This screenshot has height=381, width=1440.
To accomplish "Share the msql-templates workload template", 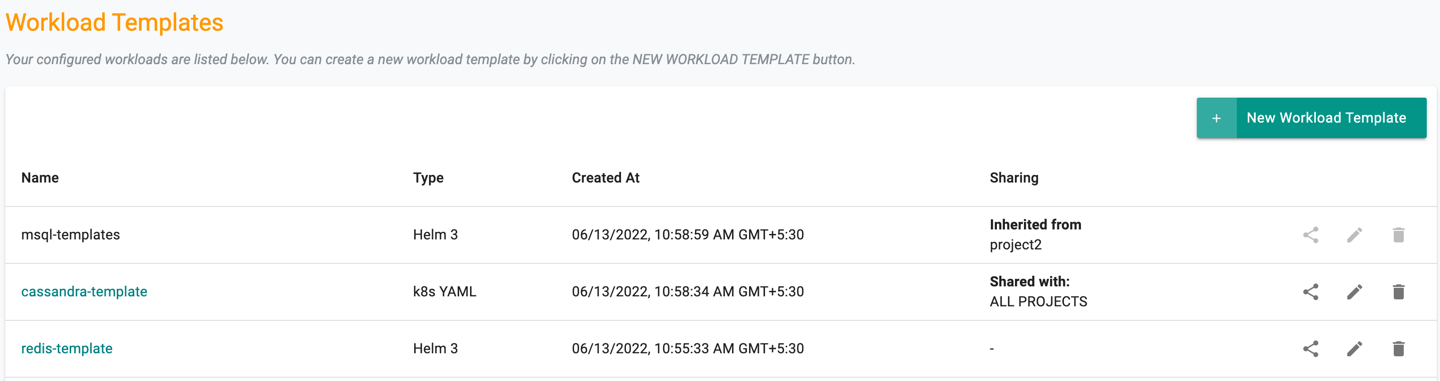I will point(1311,235).
